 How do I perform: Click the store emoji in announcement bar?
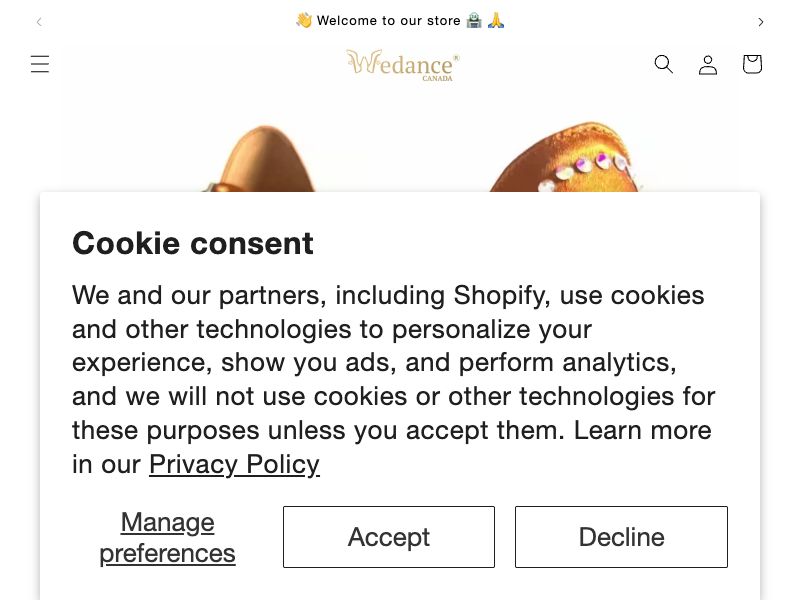click(474, 20)
